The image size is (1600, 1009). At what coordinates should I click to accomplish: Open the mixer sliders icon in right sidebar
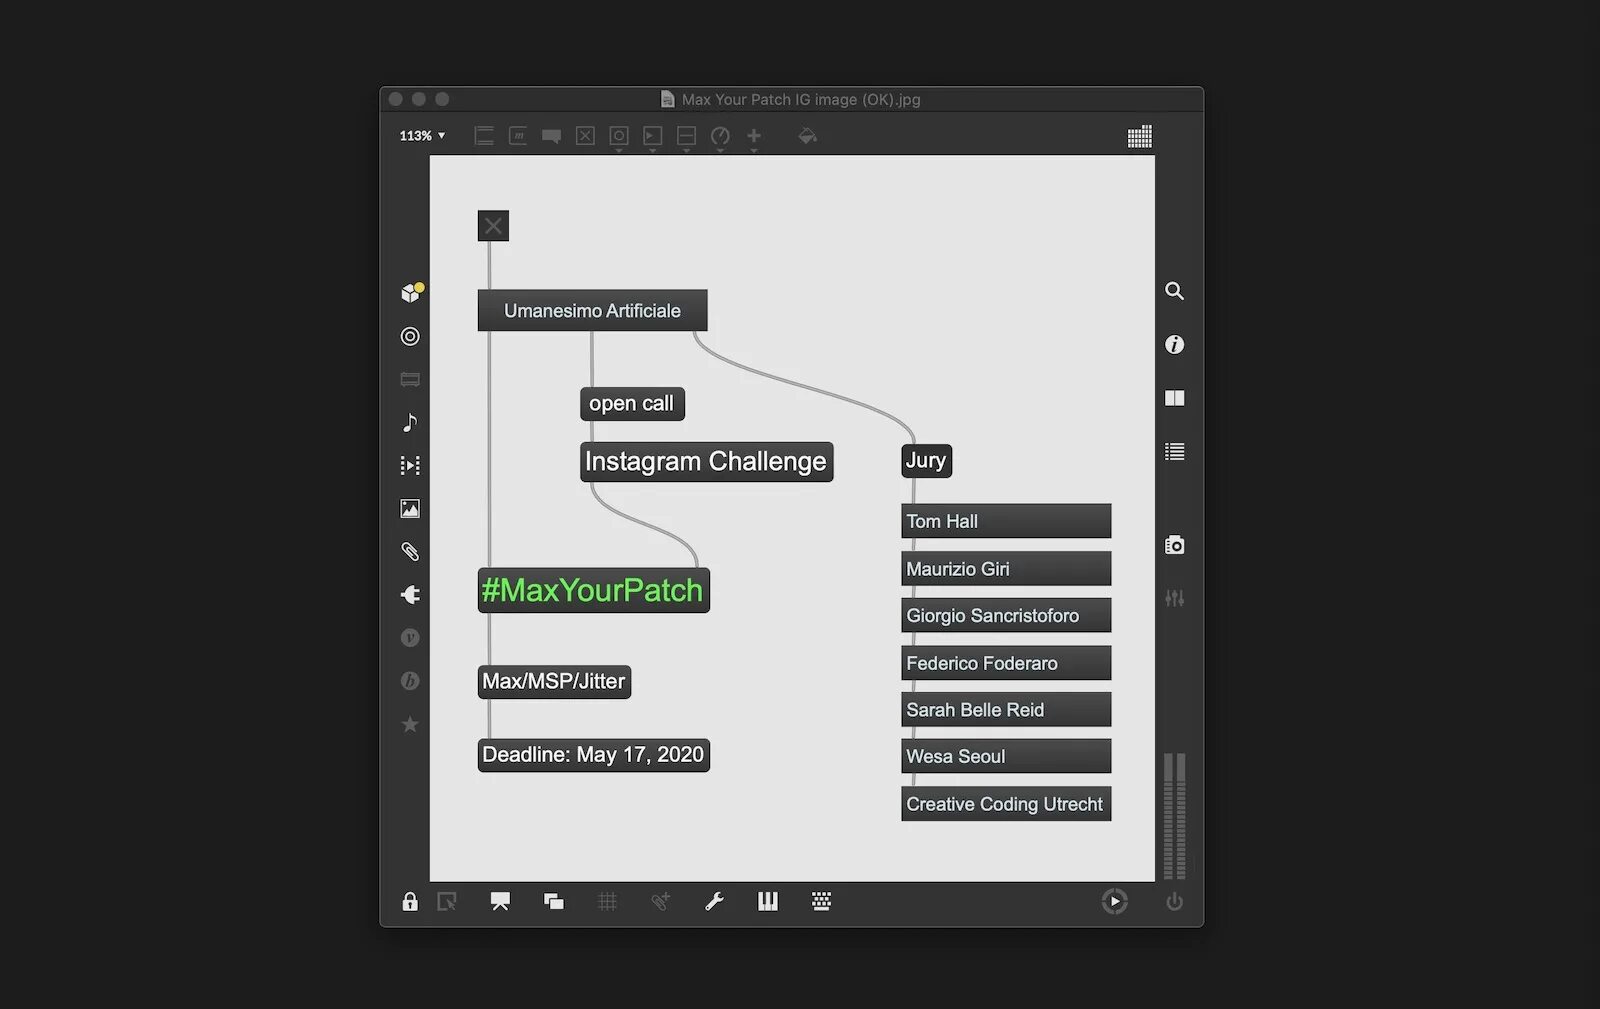1175,598
